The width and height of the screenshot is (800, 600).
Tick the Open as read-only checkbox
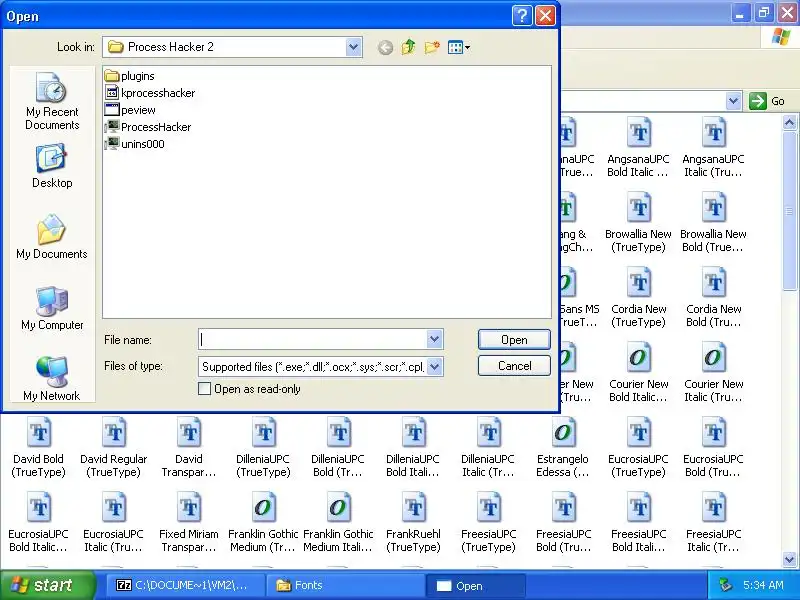point(204,389)
